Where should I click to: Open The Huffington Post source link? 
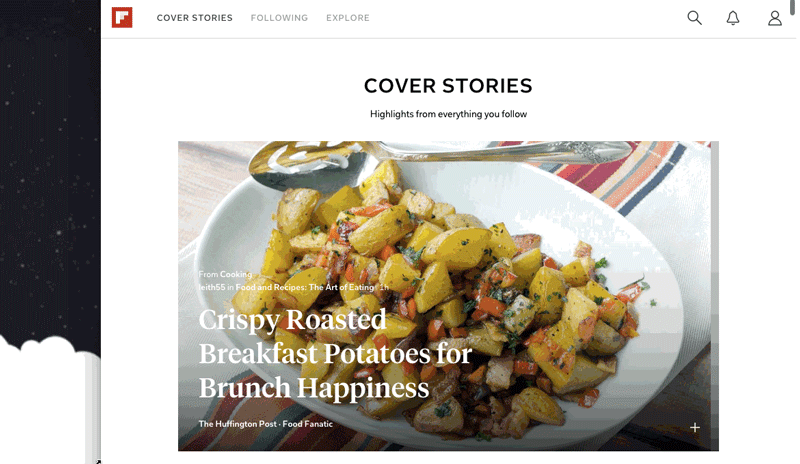tap(237, 424)
